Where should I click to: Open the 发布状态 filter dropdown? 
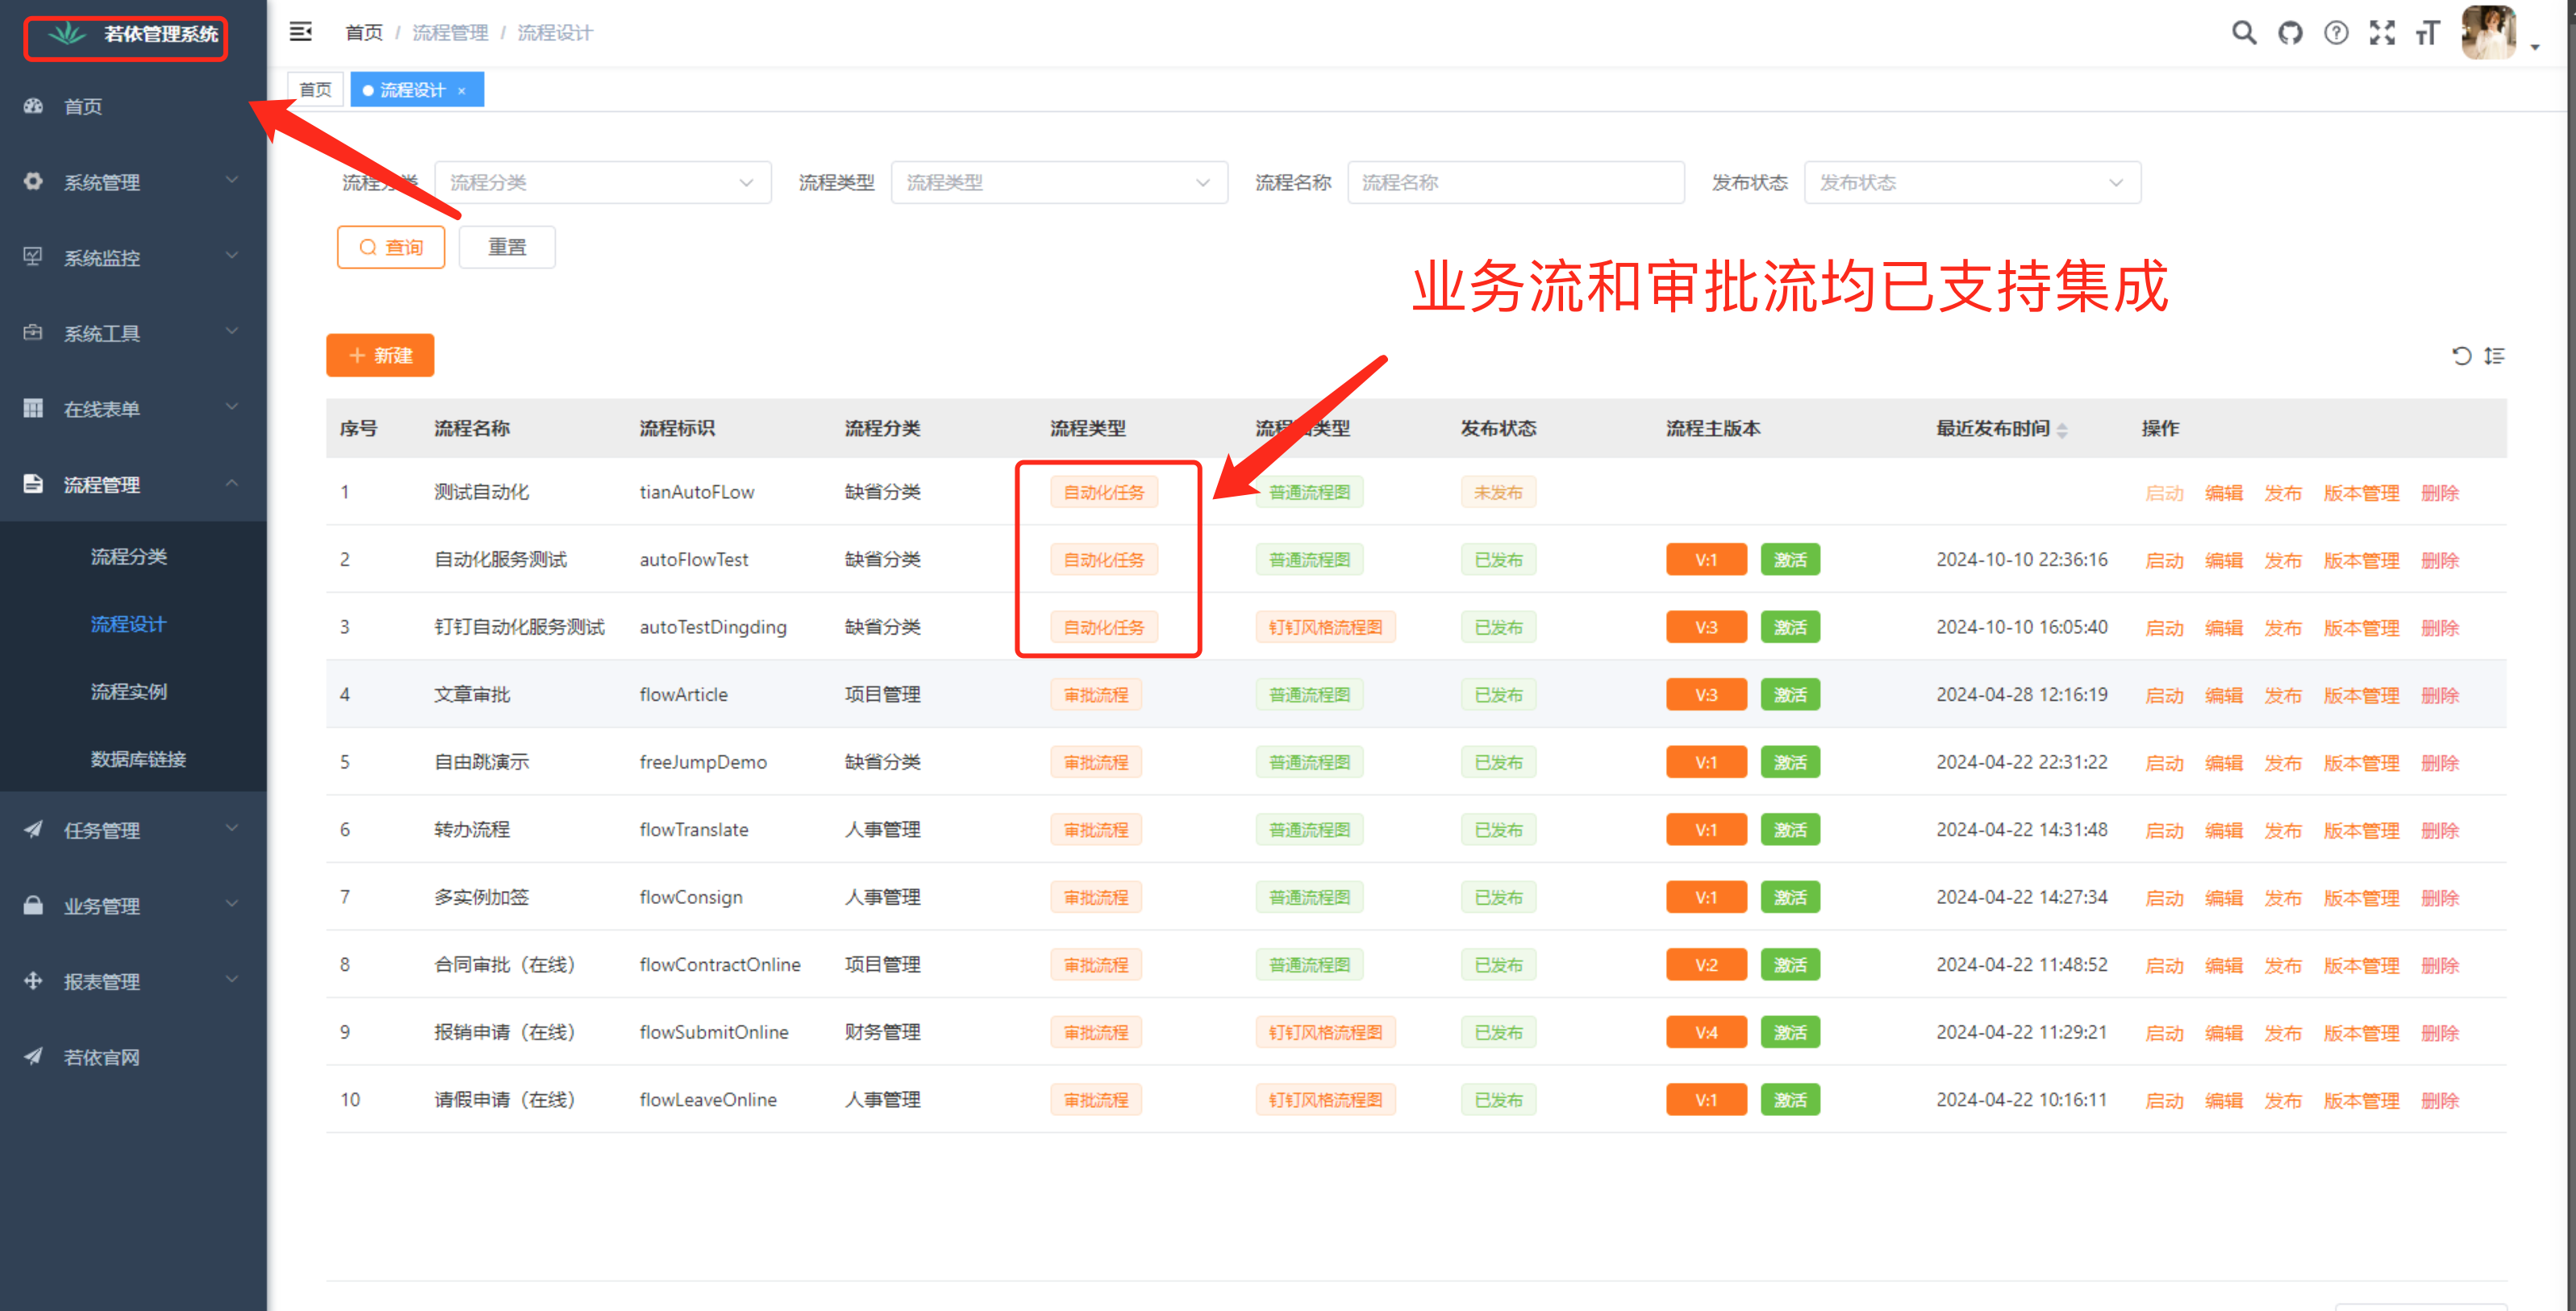pos(1971,183)
